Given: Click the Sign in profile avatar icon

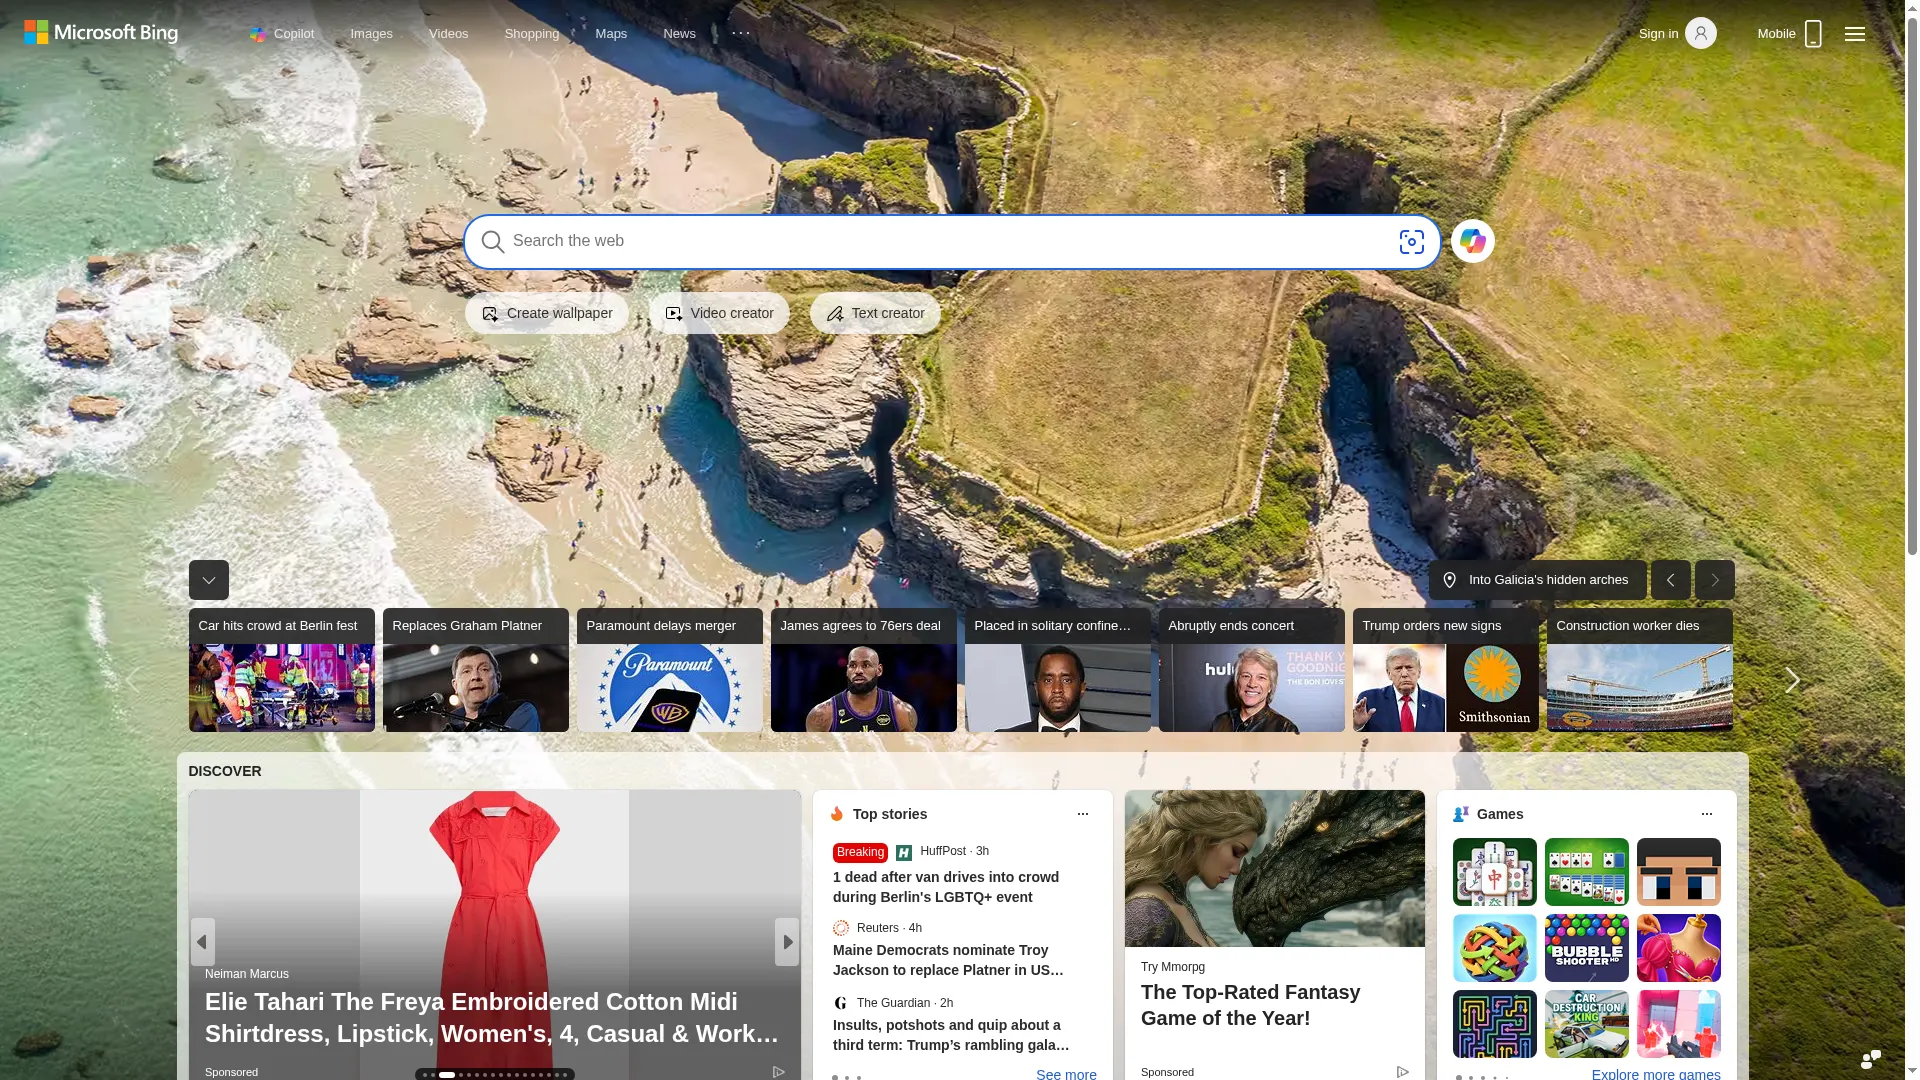Looking at the screenshot, I should [1700, 33].
